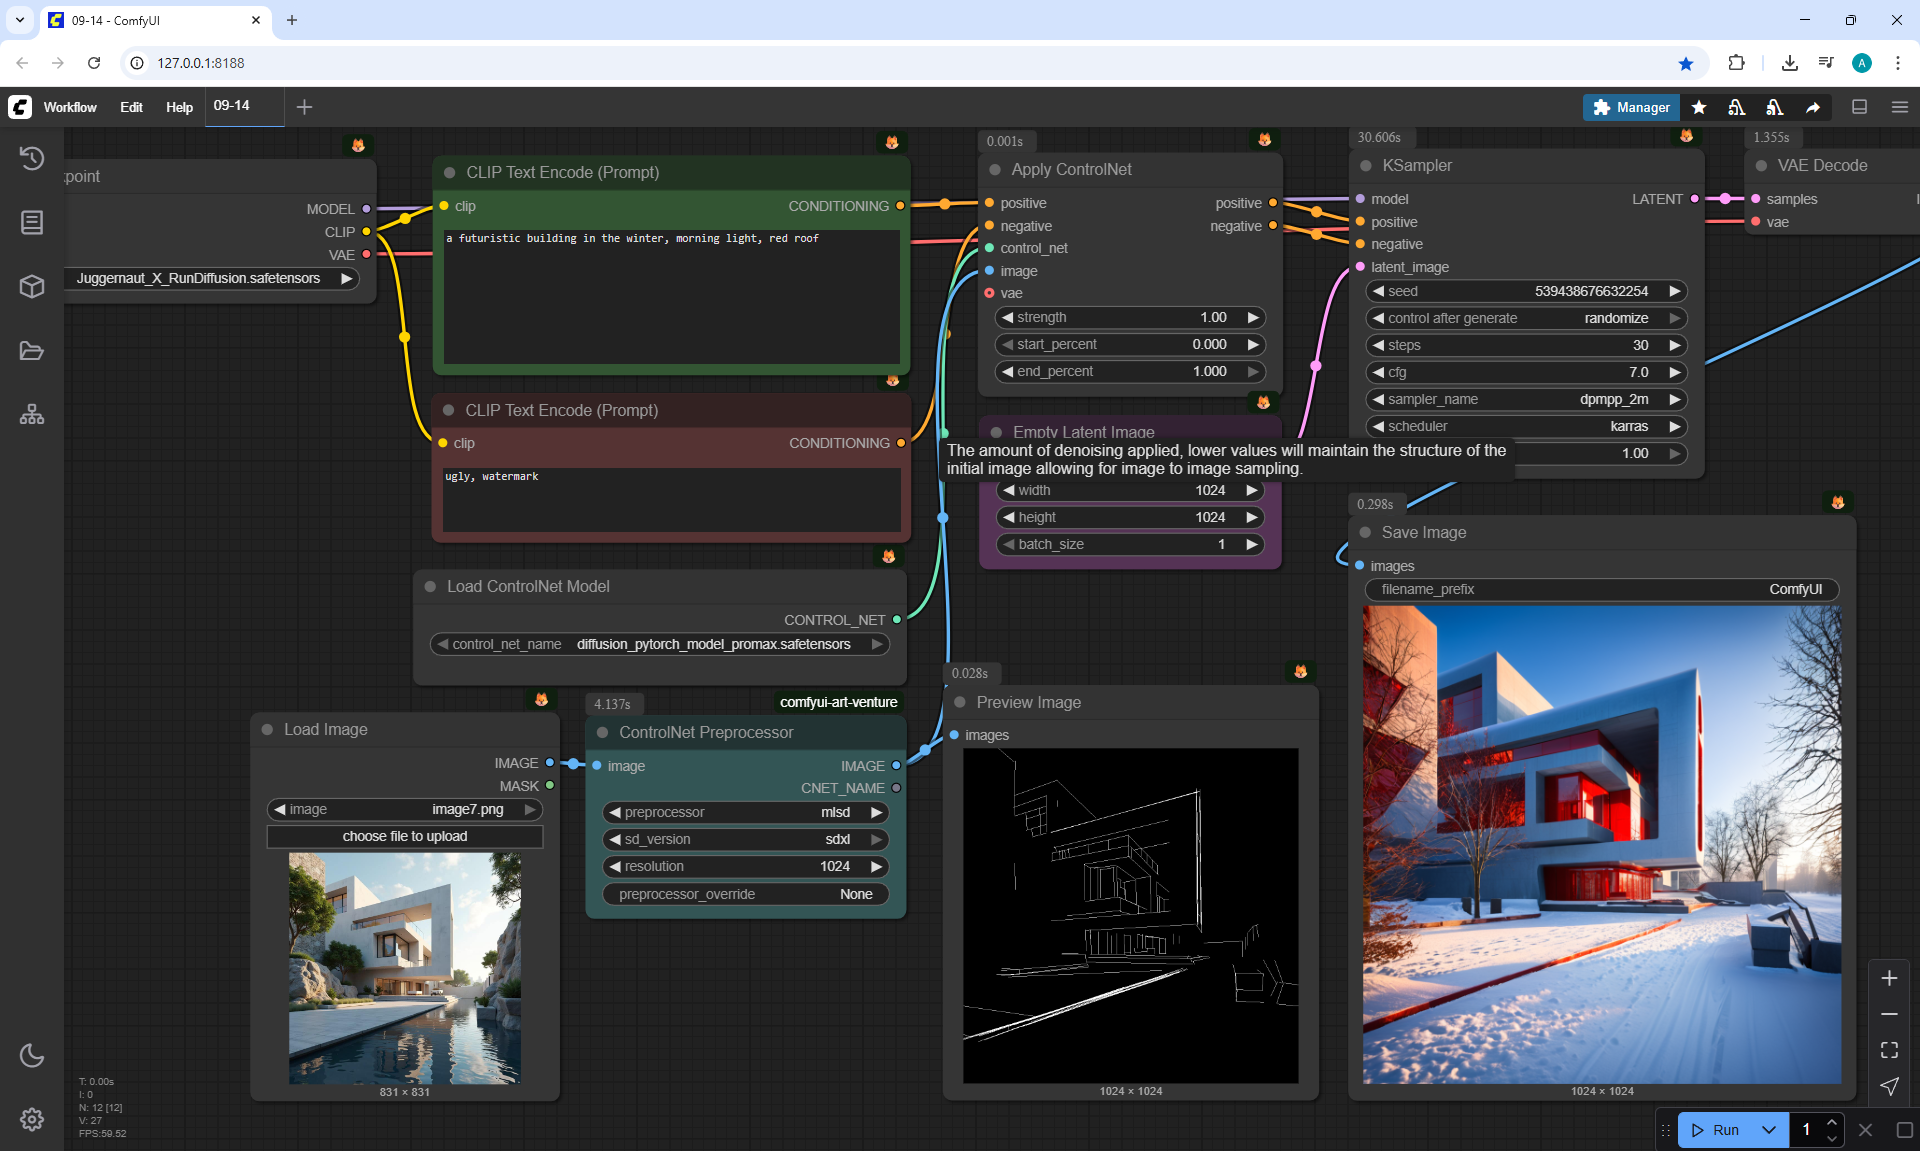This screenshot has width=1920, height=1151.
Task: Expand the Run button options arrow
Action: pos(1768,1130)
